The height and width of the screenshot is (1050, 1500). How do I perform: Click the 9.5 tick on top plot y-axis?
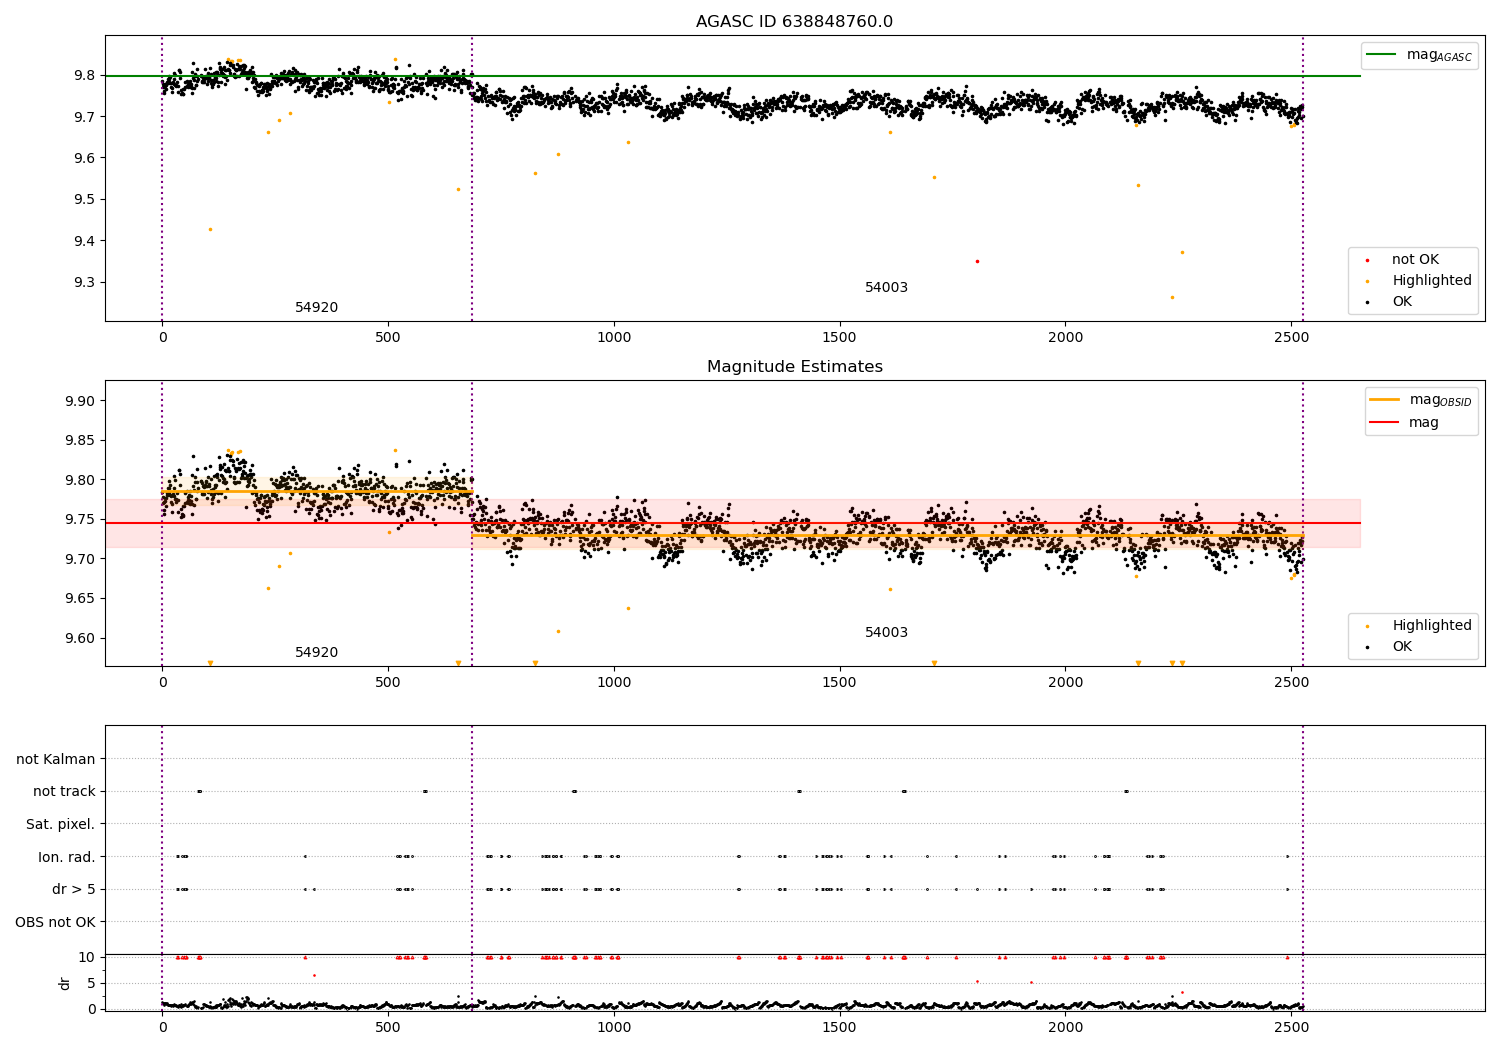pos(84,200)
